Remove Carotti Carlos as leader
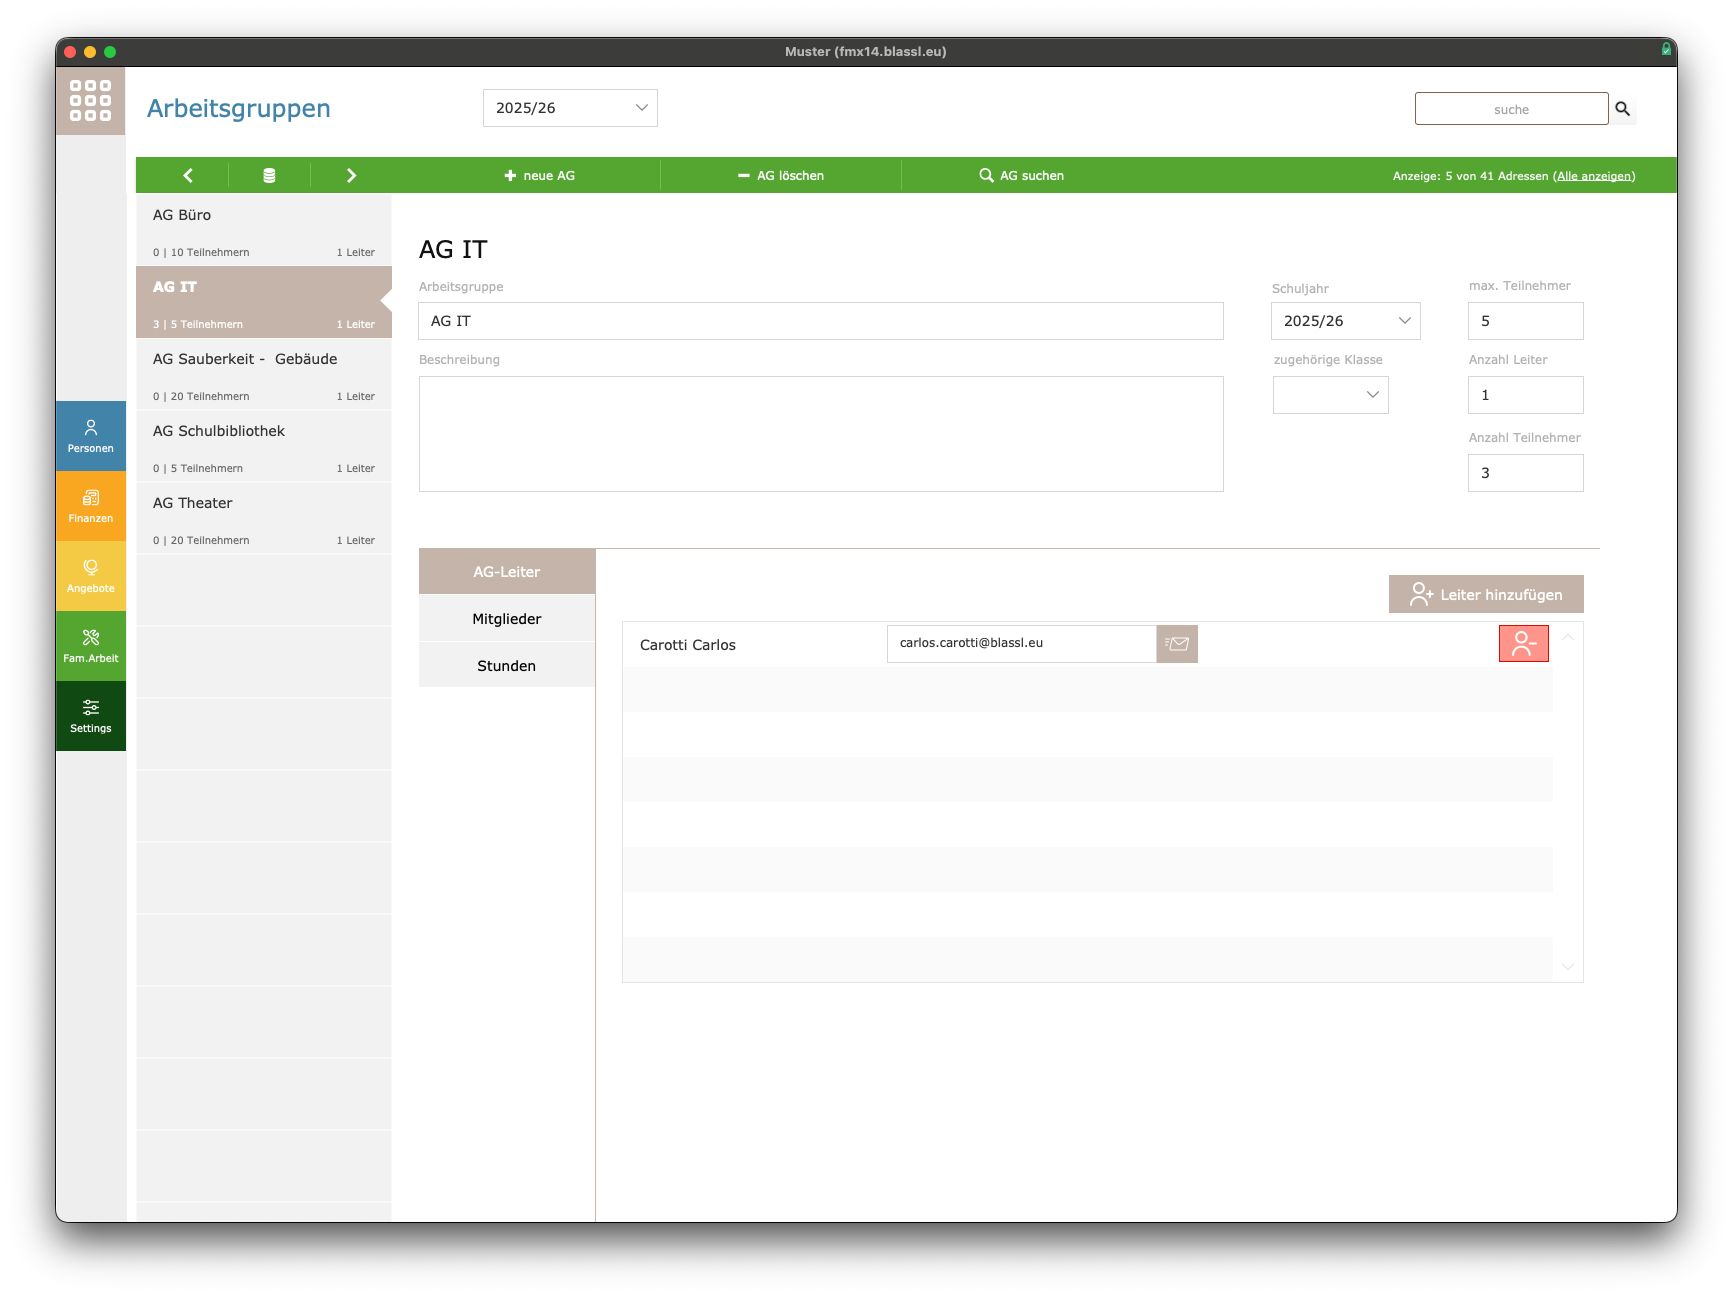Image resolution: width=1733 pixels, height=1296 pixels. tap(1523, 644)
